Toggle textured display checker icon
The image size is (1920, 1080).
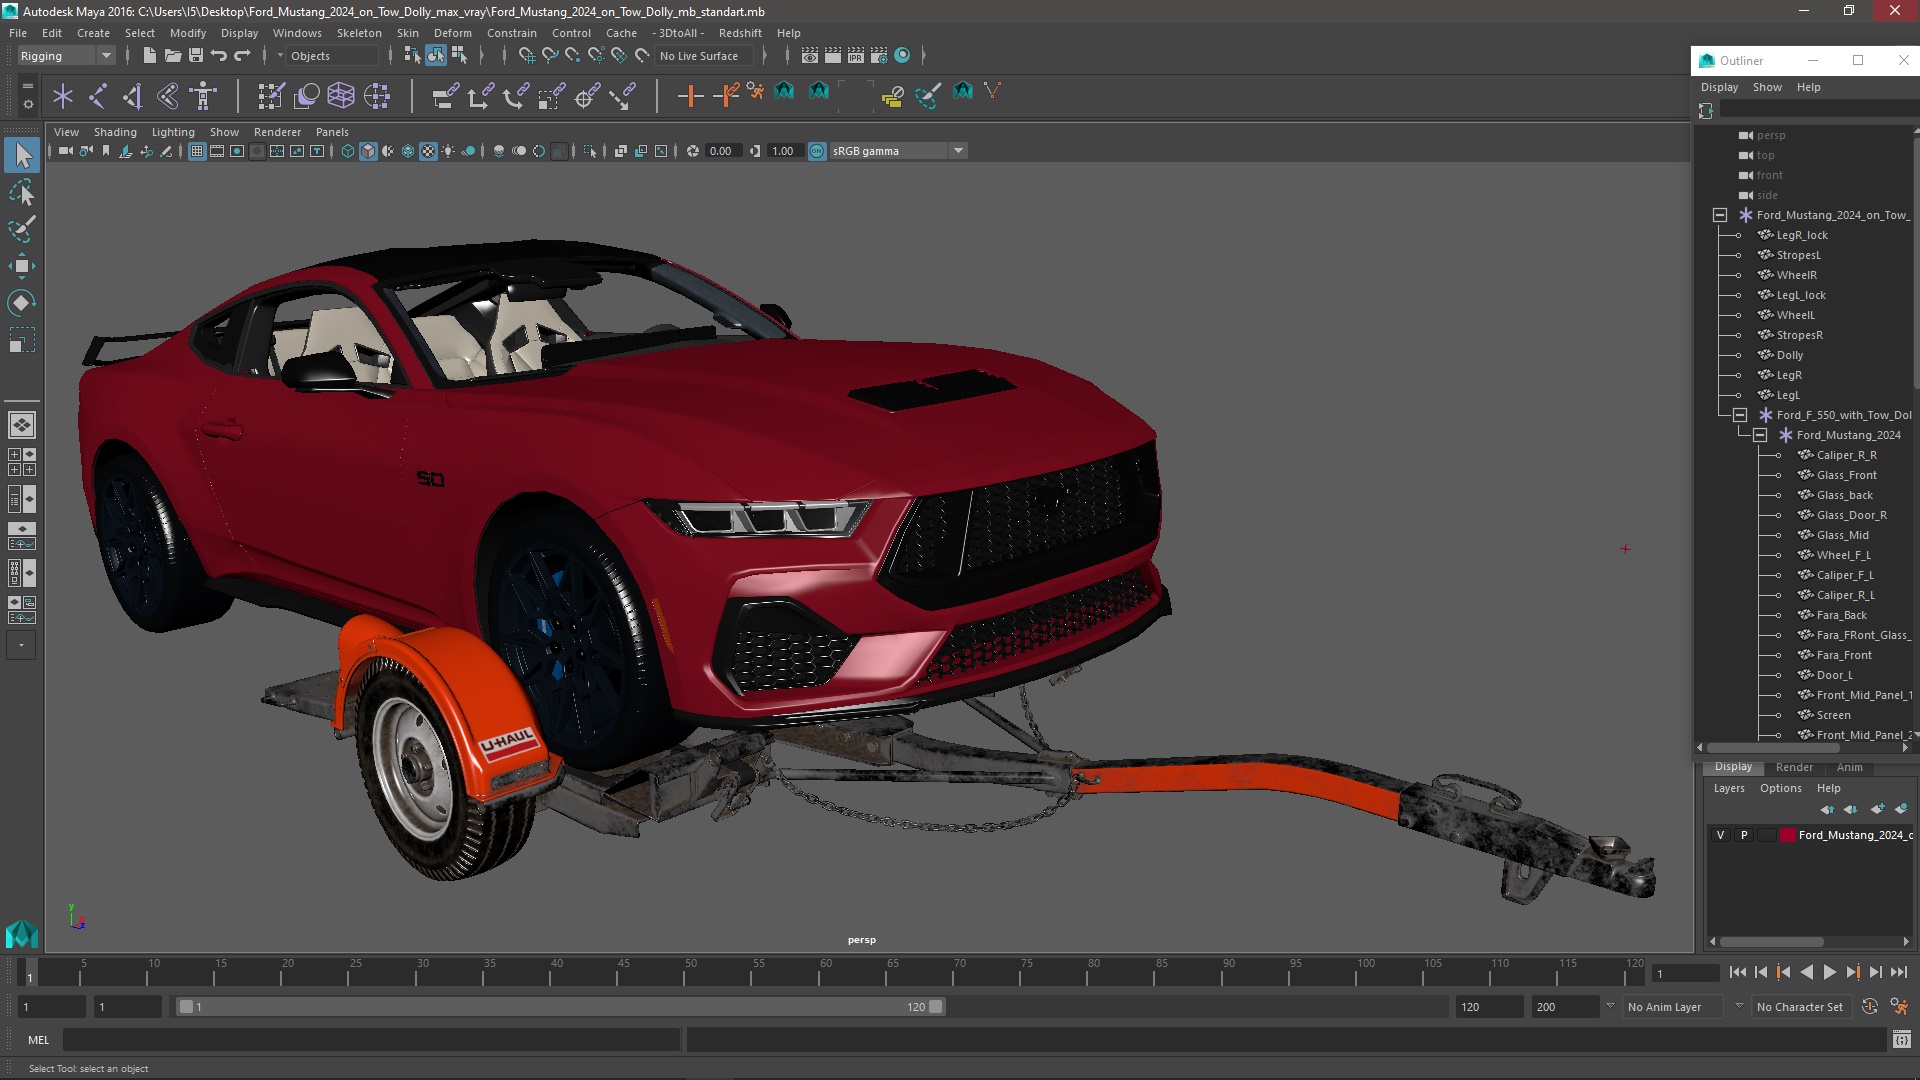click(x=428, y=151)
